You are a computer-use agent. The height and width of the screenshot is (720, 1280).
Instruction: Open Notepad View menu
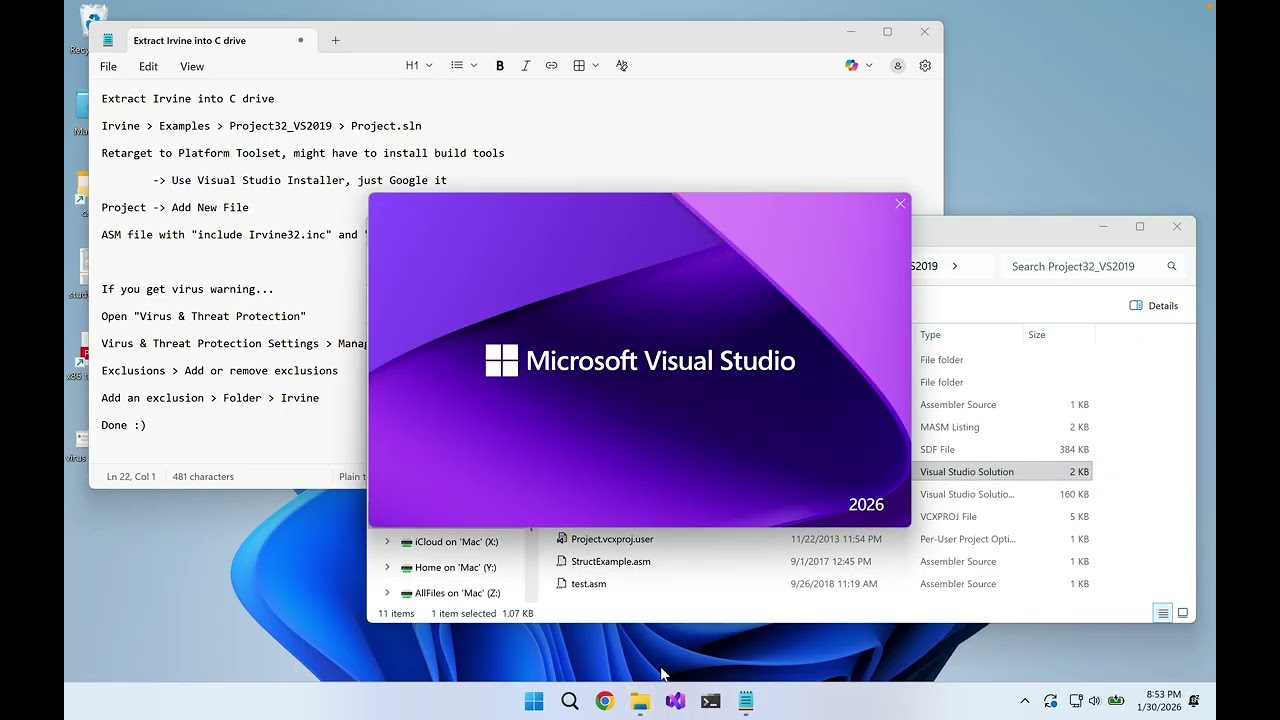click(192, 67)
